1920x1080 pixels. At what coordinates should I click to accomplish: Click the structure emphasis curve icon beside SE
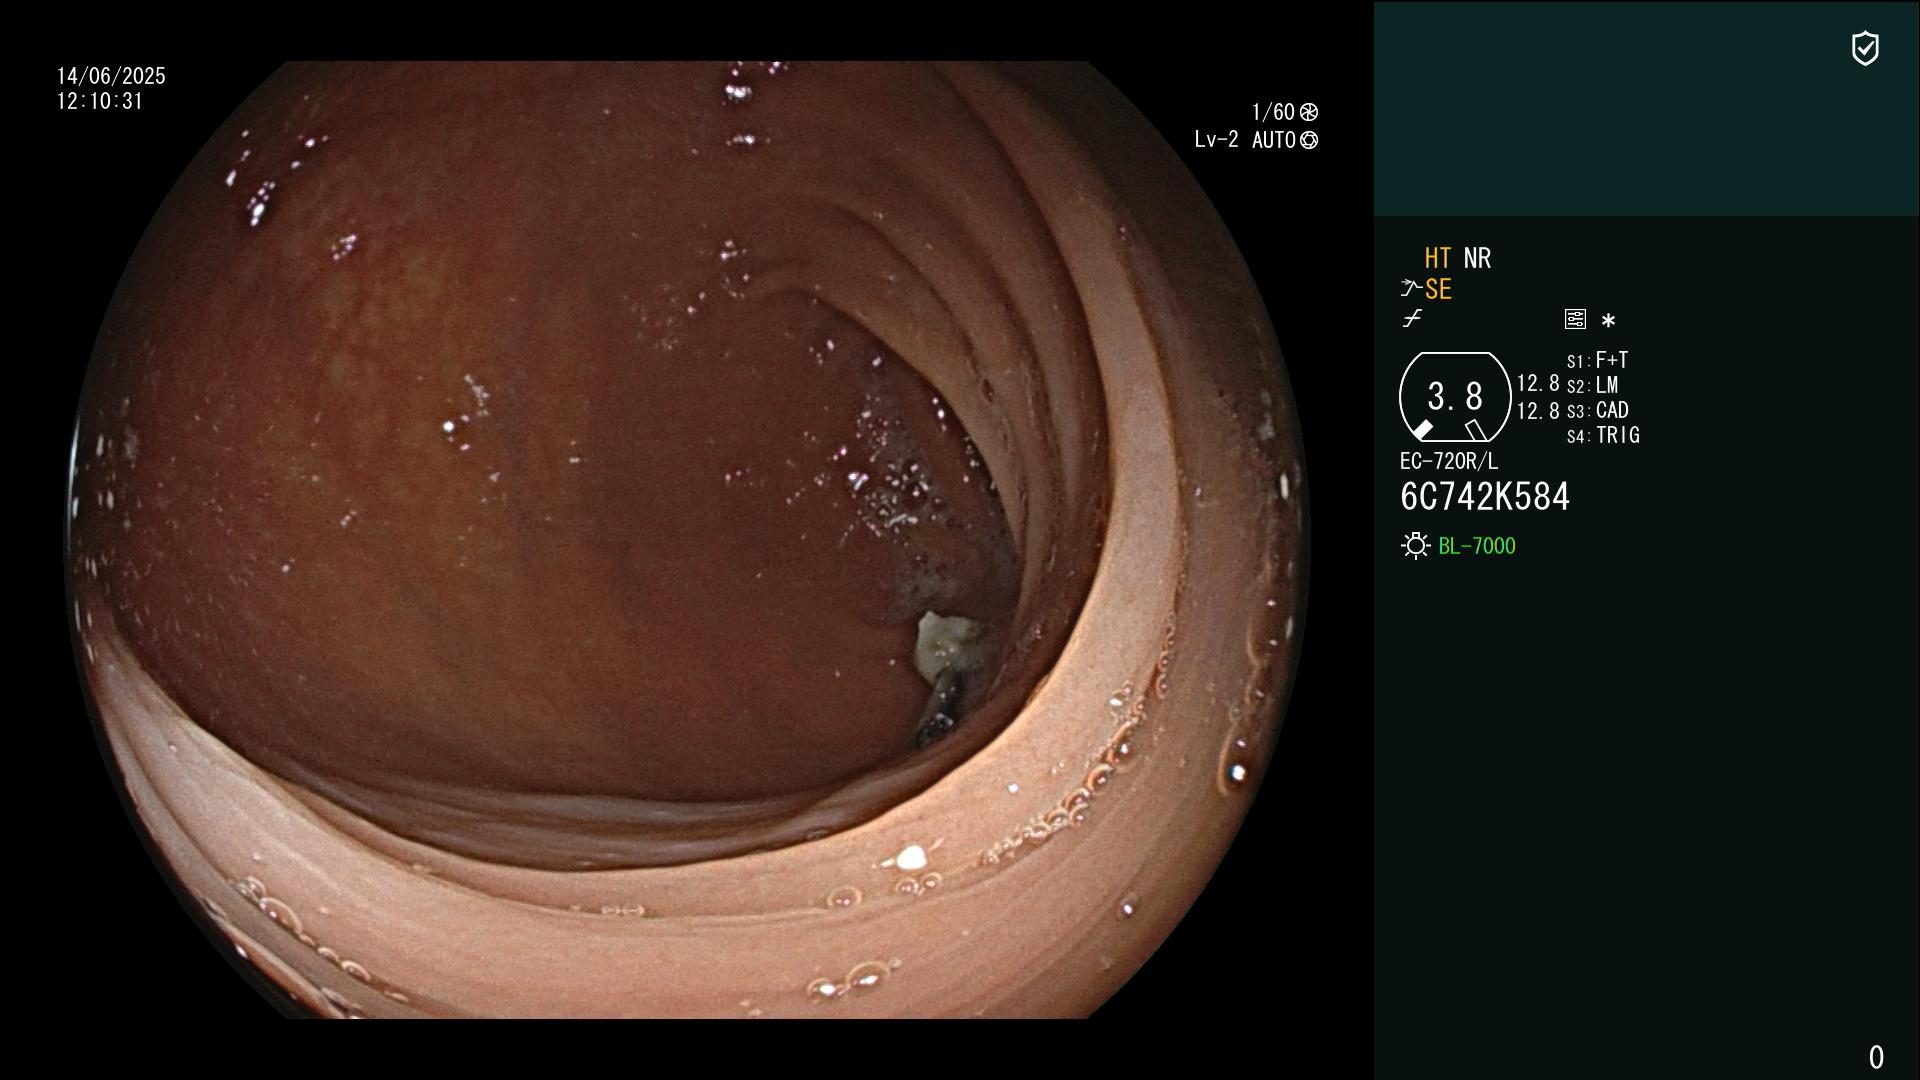coord(1411,289)
